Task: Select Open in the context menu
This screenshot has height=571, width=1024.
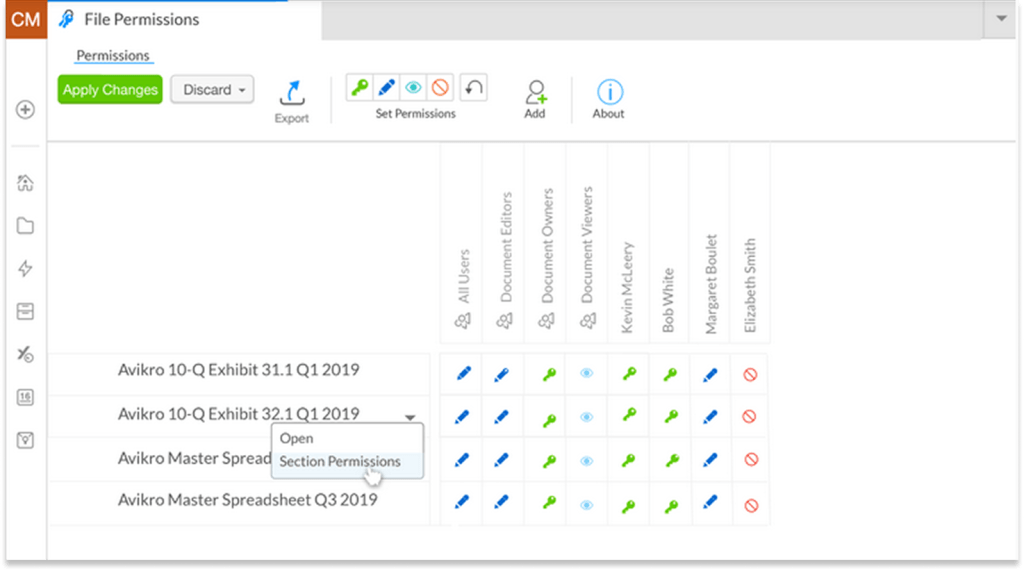Action: (x=297, y=438)
